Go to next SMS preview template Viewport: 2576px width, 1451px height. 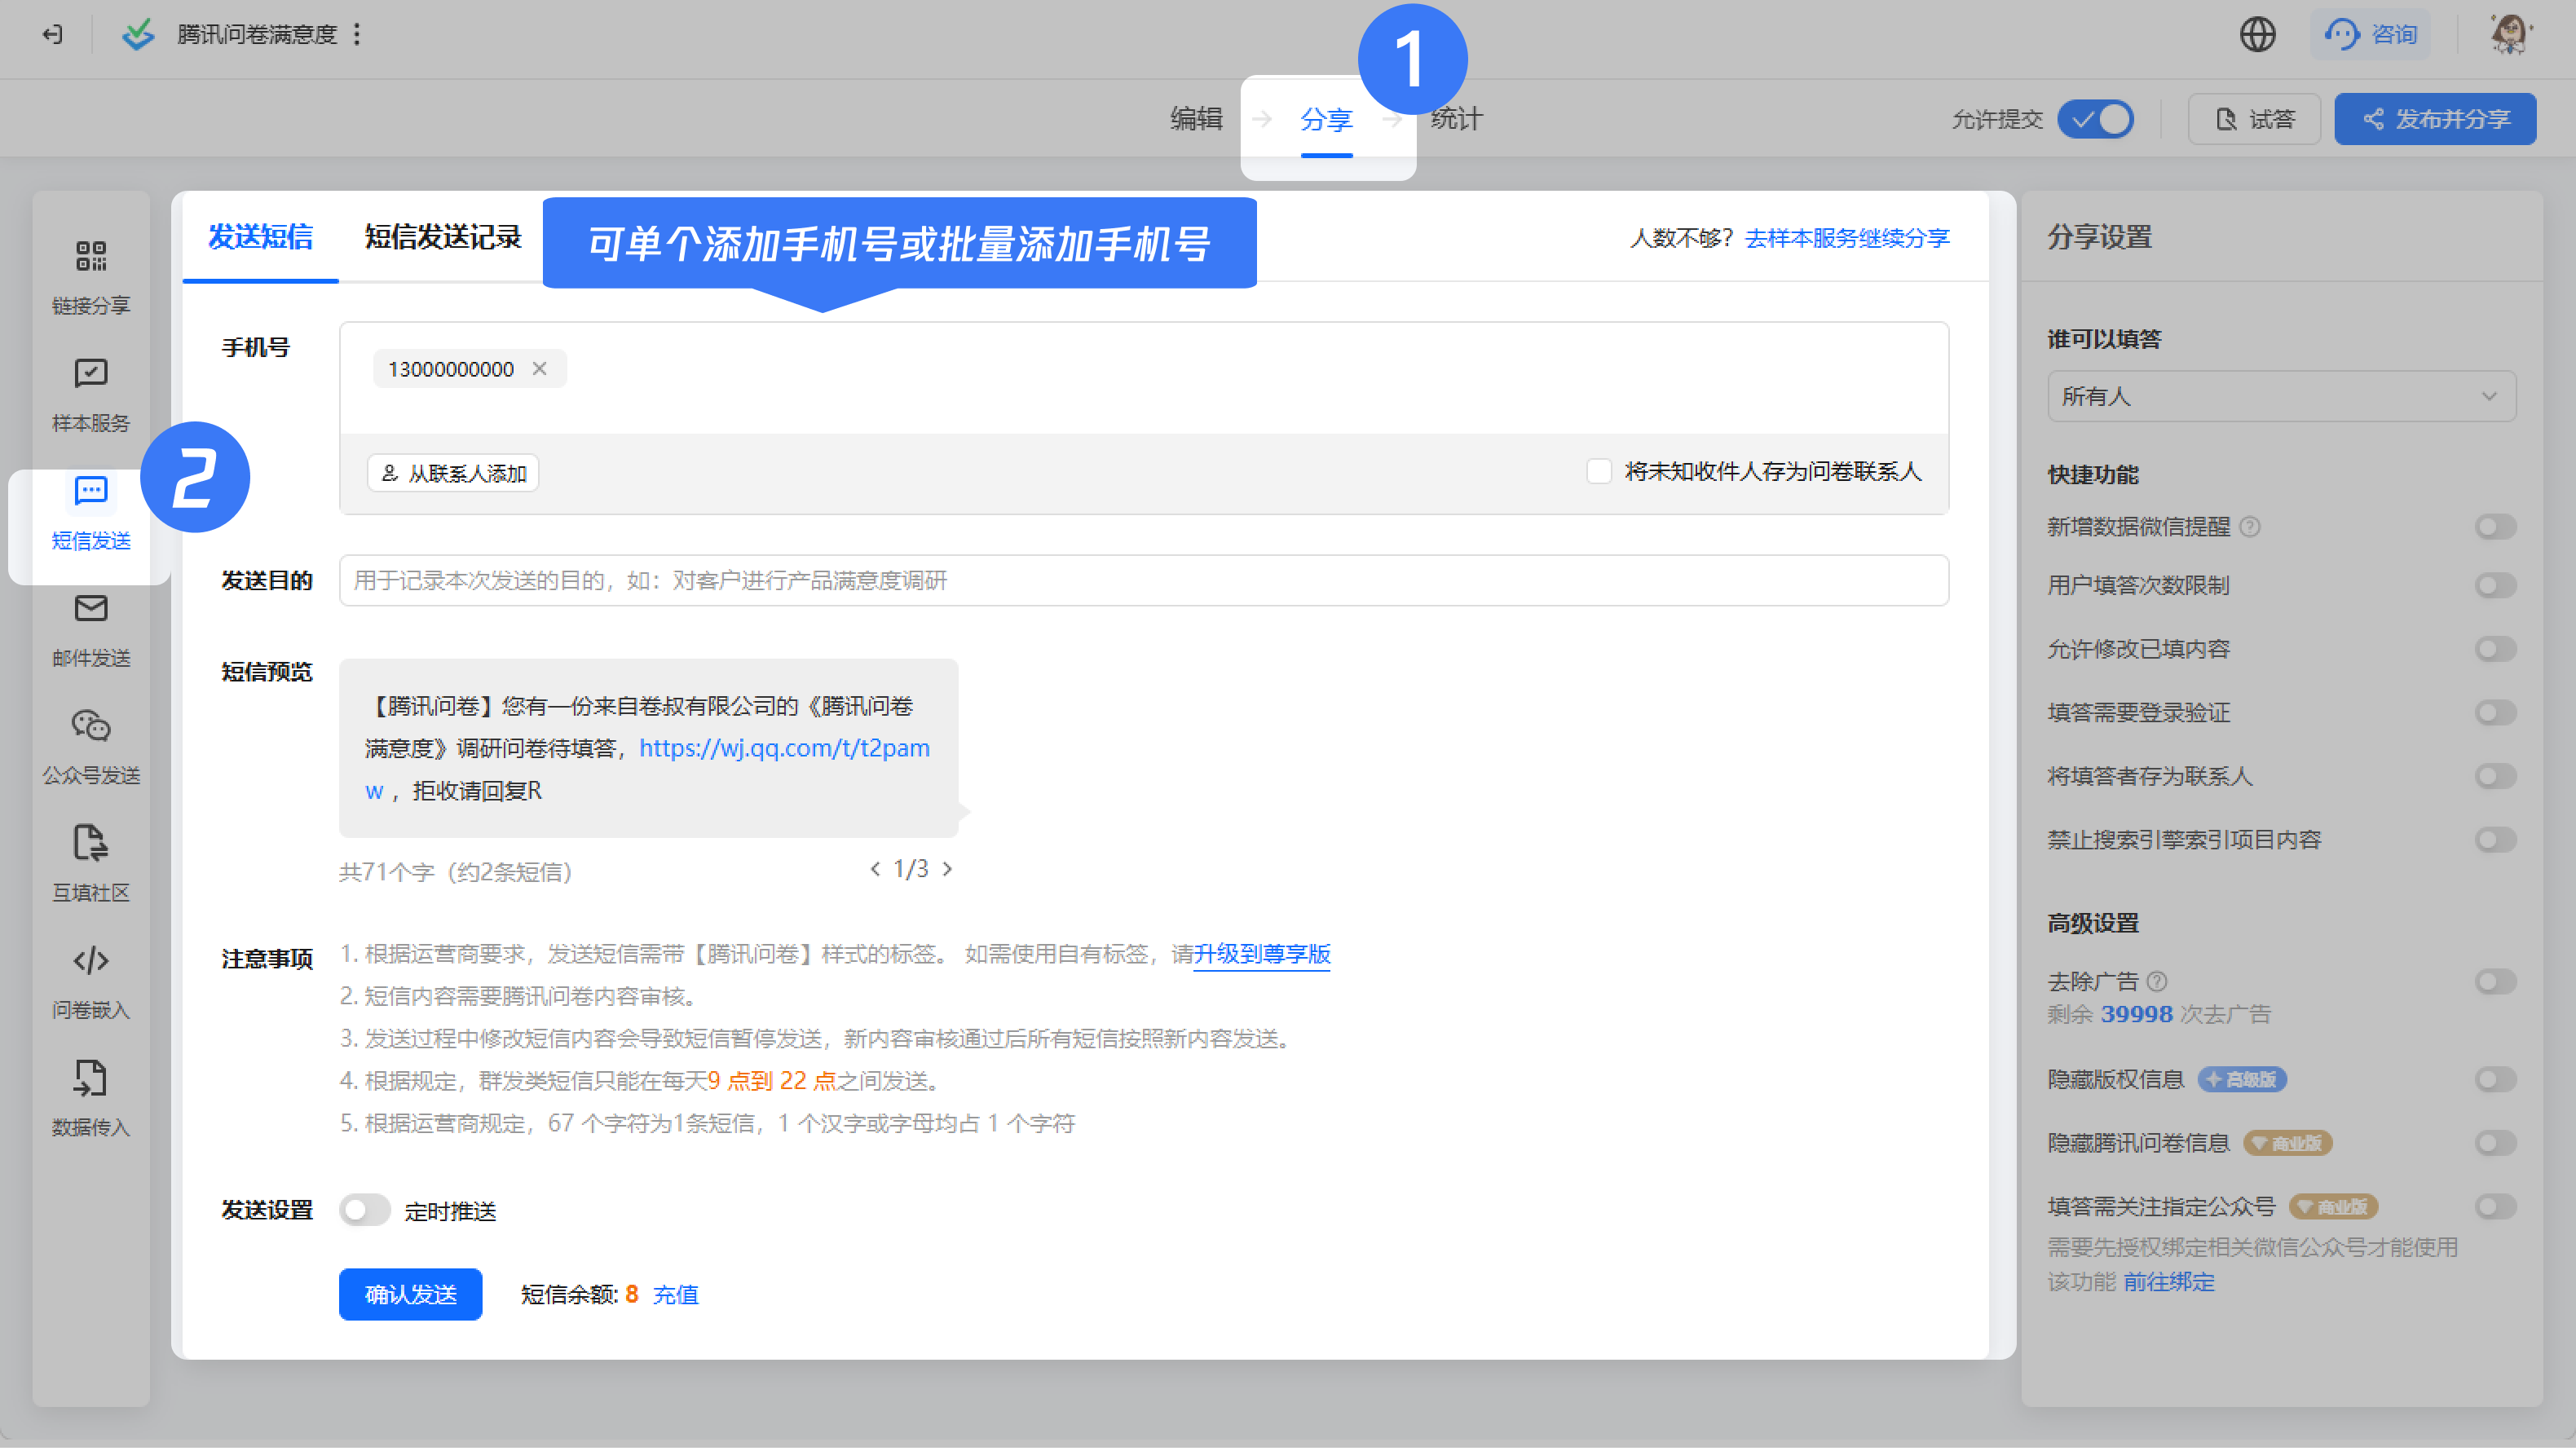tap(947, 870)
